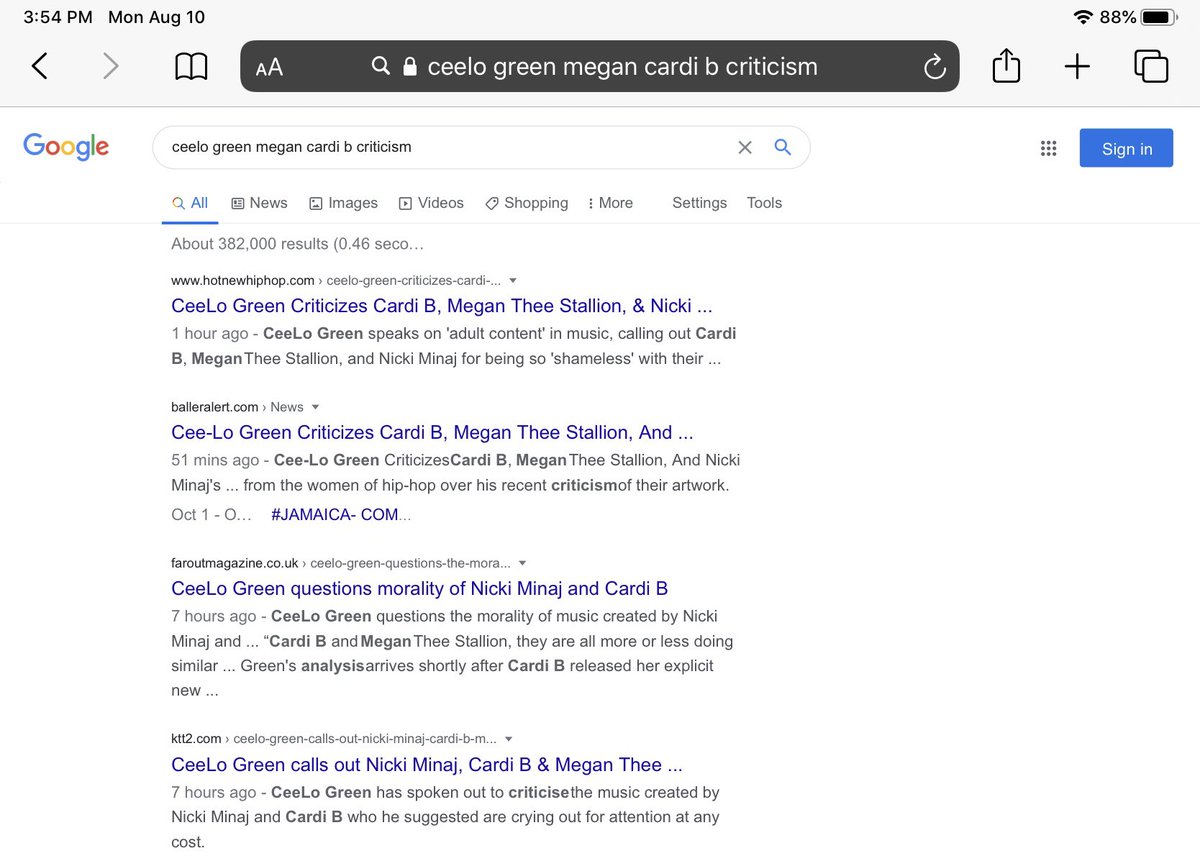Tap the 3:54 PM clock in status bar
Image resolution: width=1200 pixels, height=856 pixels.
coord(58,17)
